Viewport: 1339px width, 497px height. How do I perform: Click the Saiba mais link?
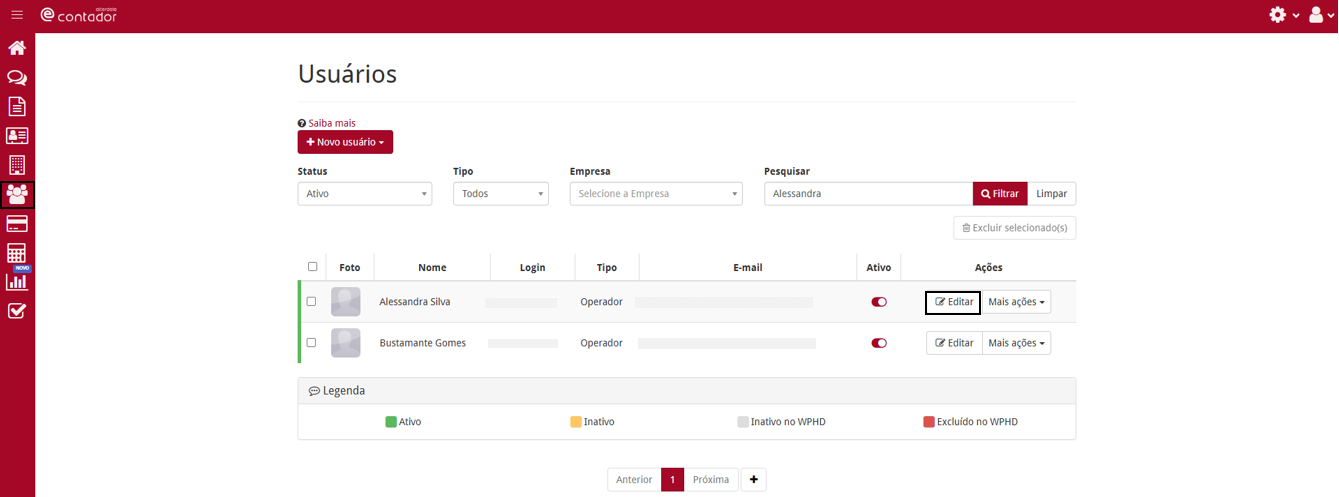[x=331, y=123]
